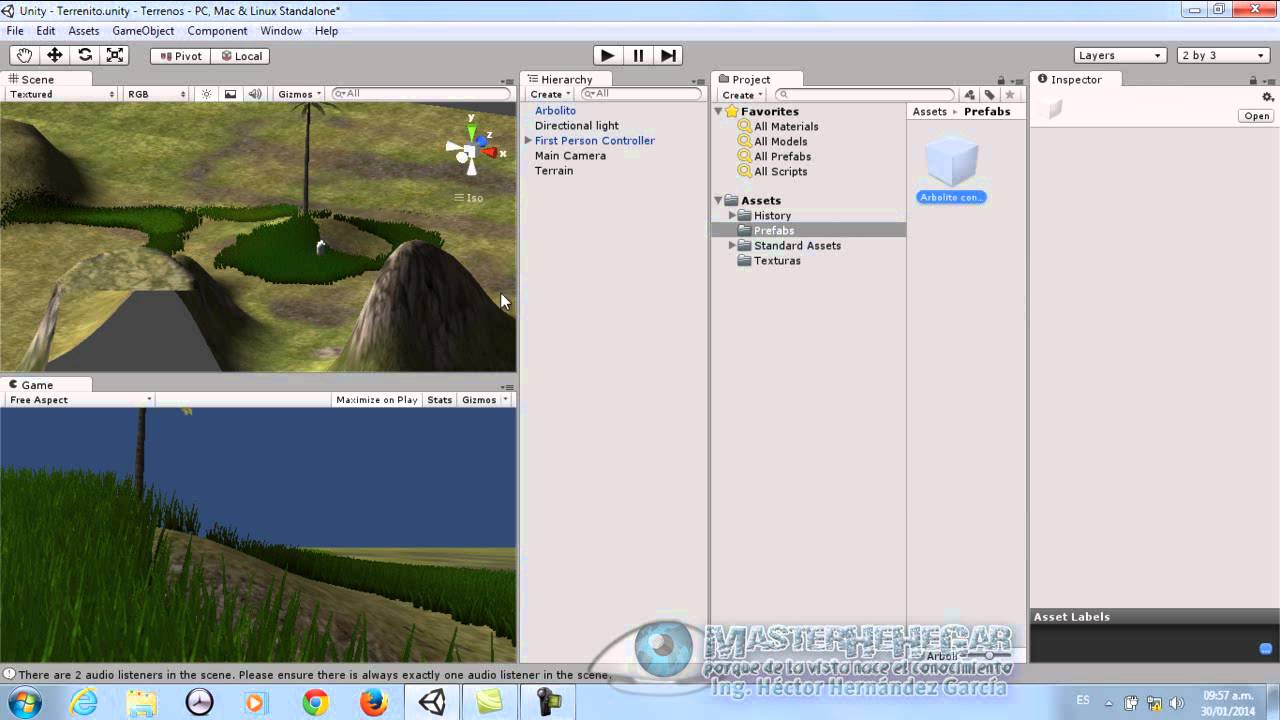Expand the Standard Assets folder
Viewport: 1280px width, 720px height.
732,246
